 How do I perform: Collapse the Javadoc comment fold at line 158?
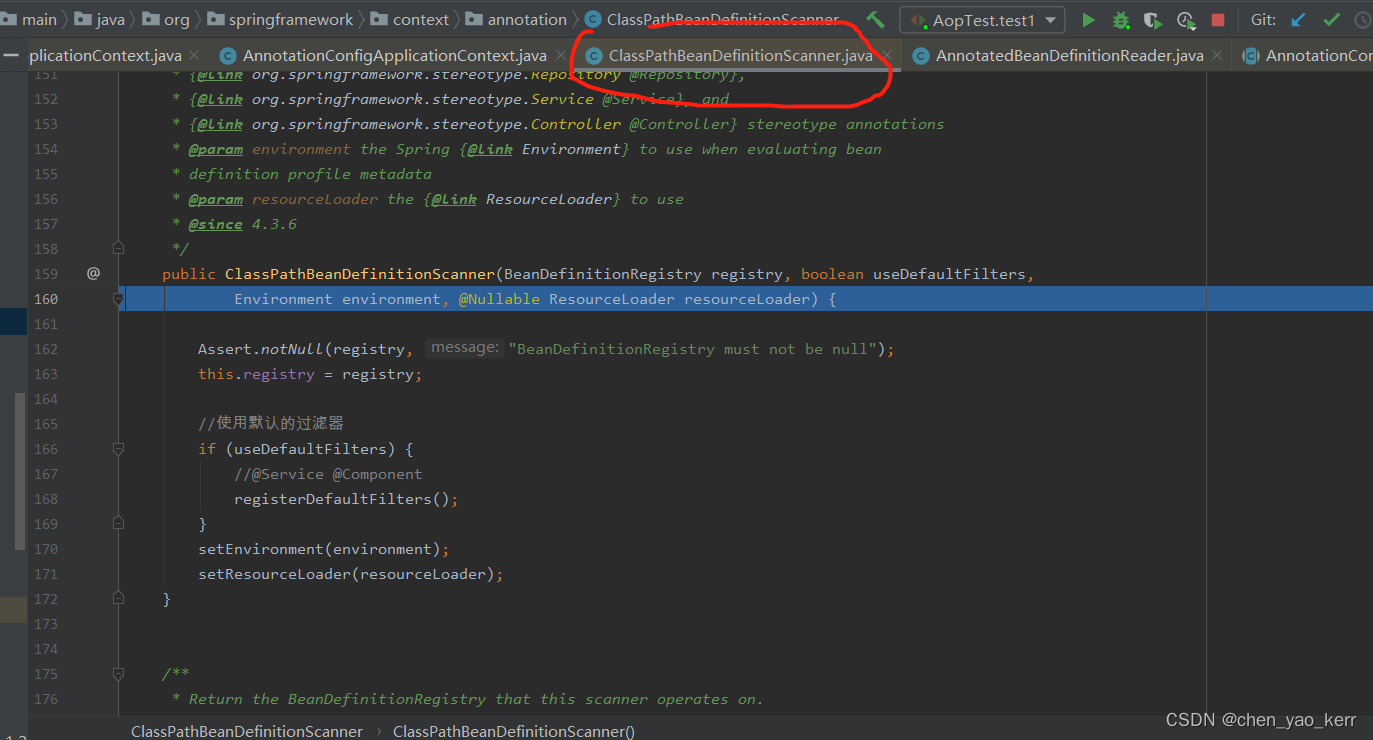click(x=118, y=247)
